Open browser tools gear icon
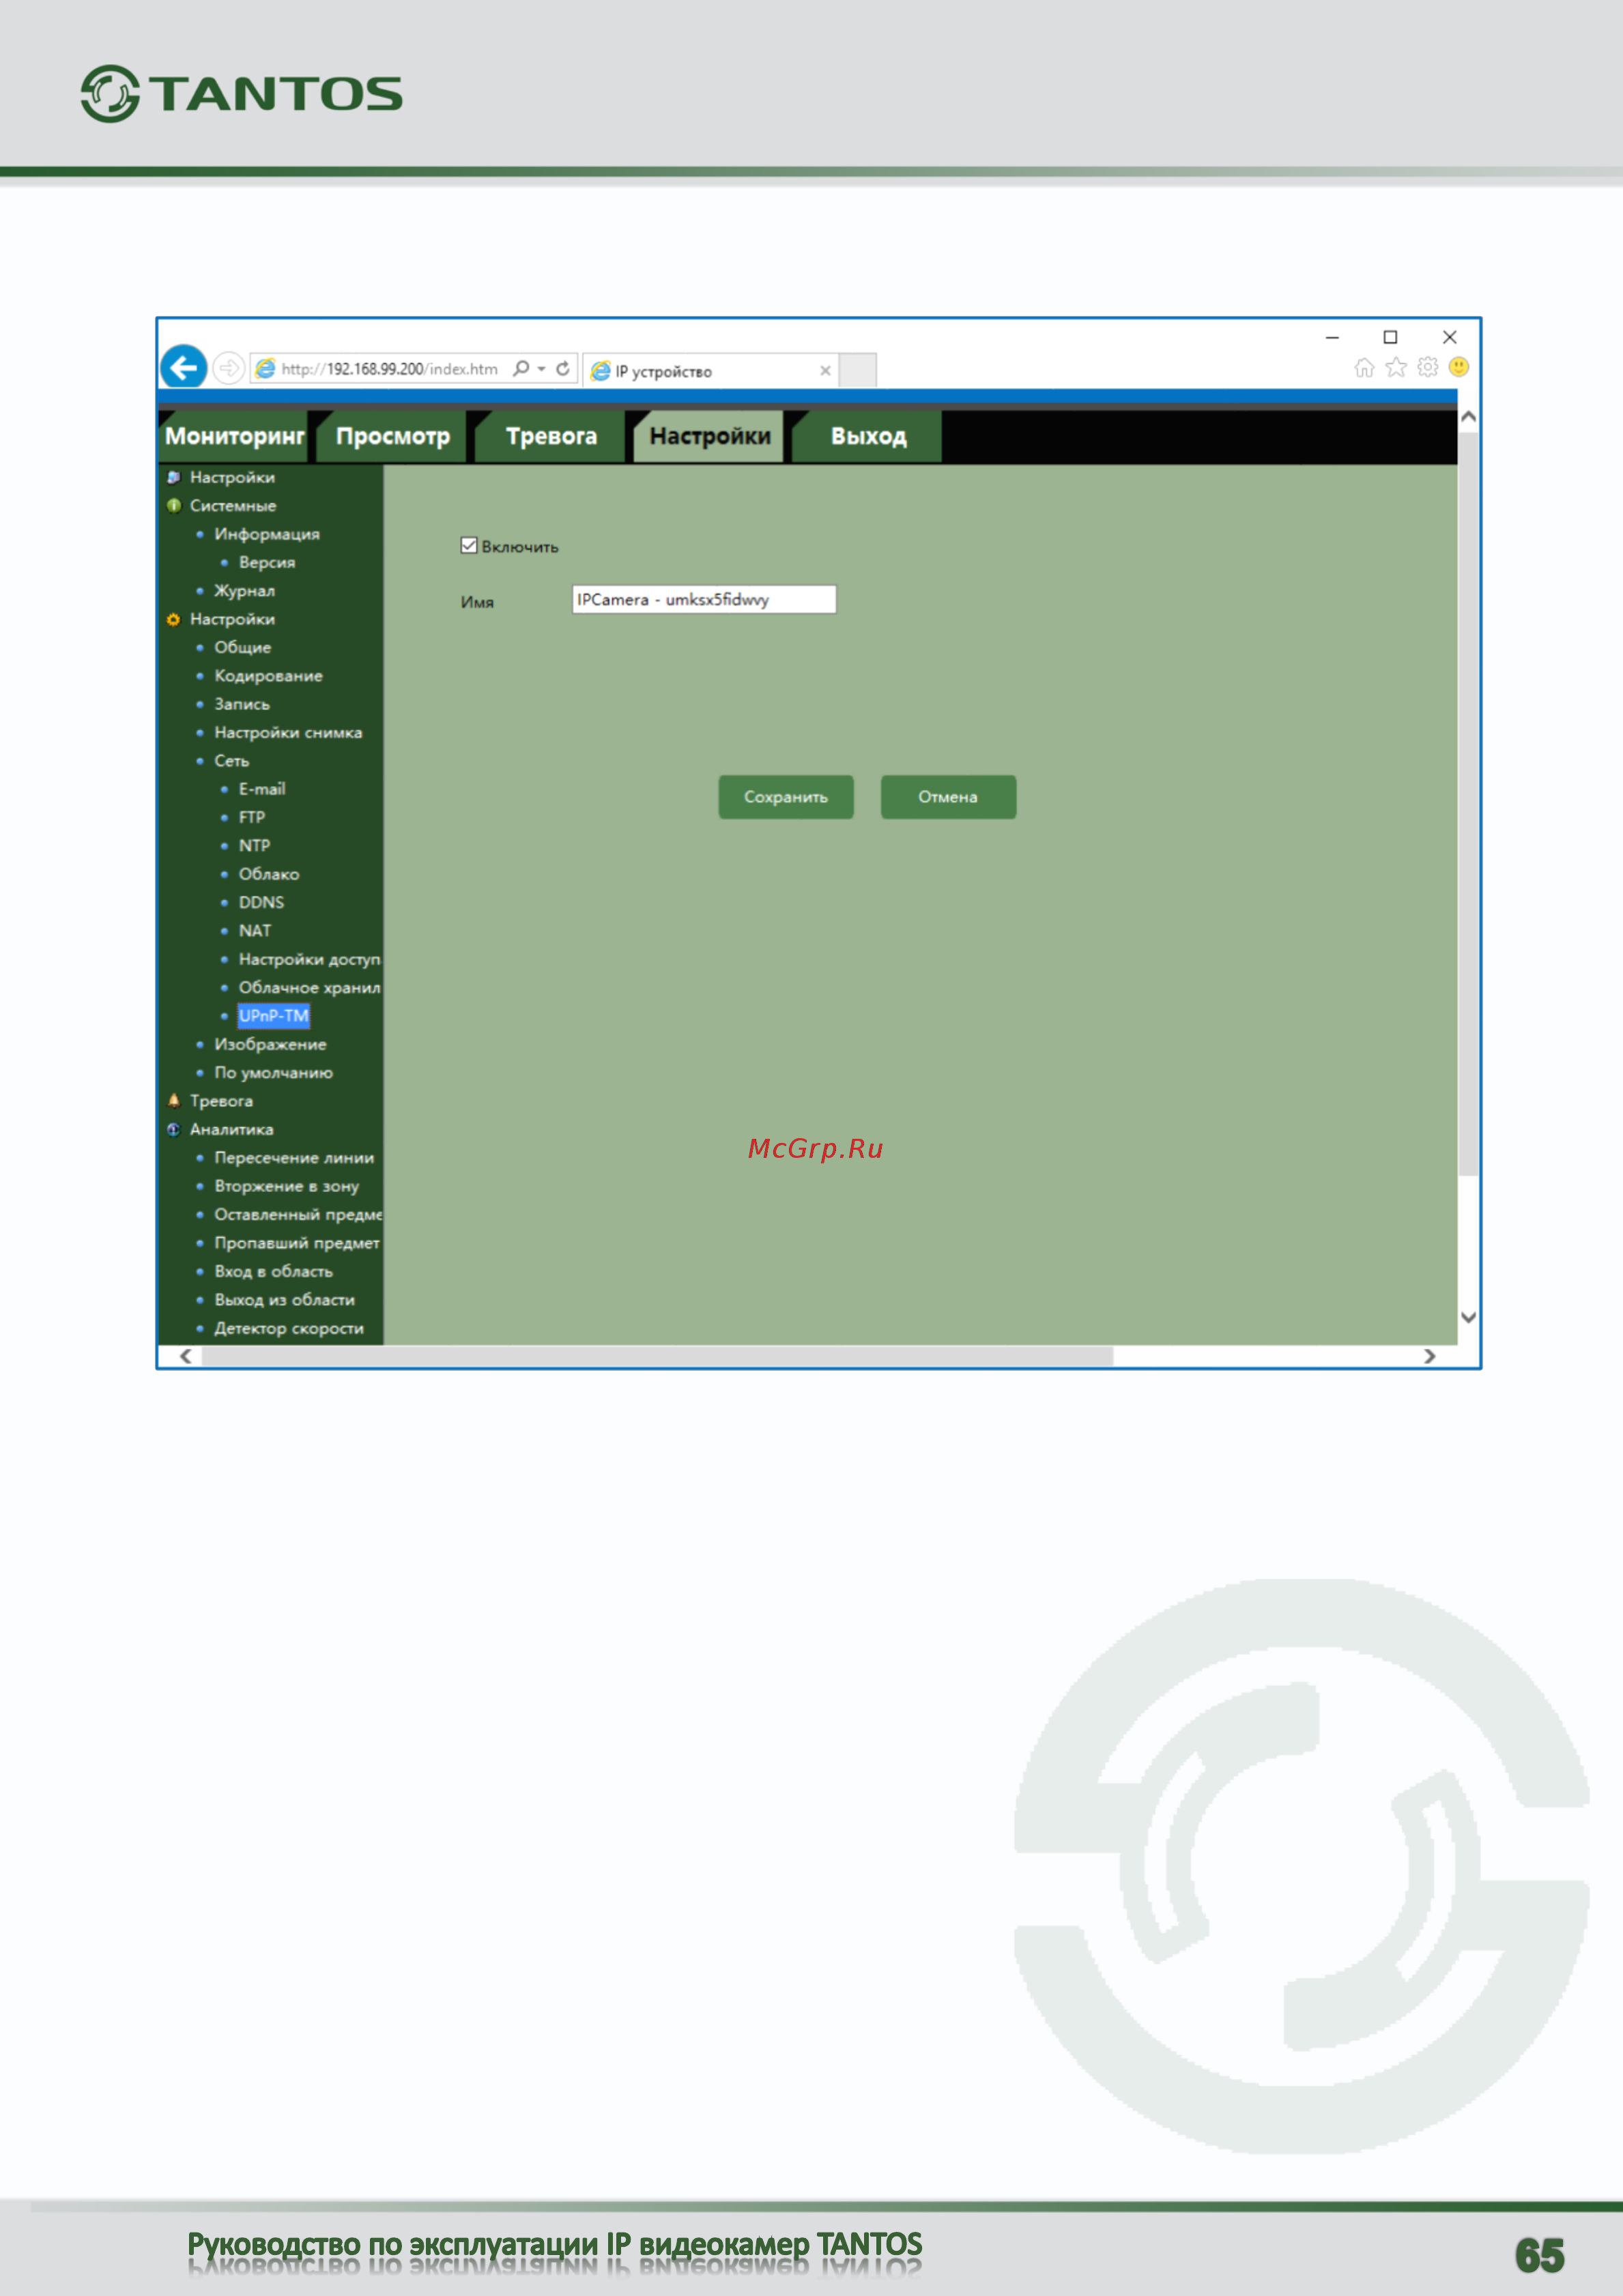Viewport: 1623px width, 2296px height. click(x=1428, y=367)
